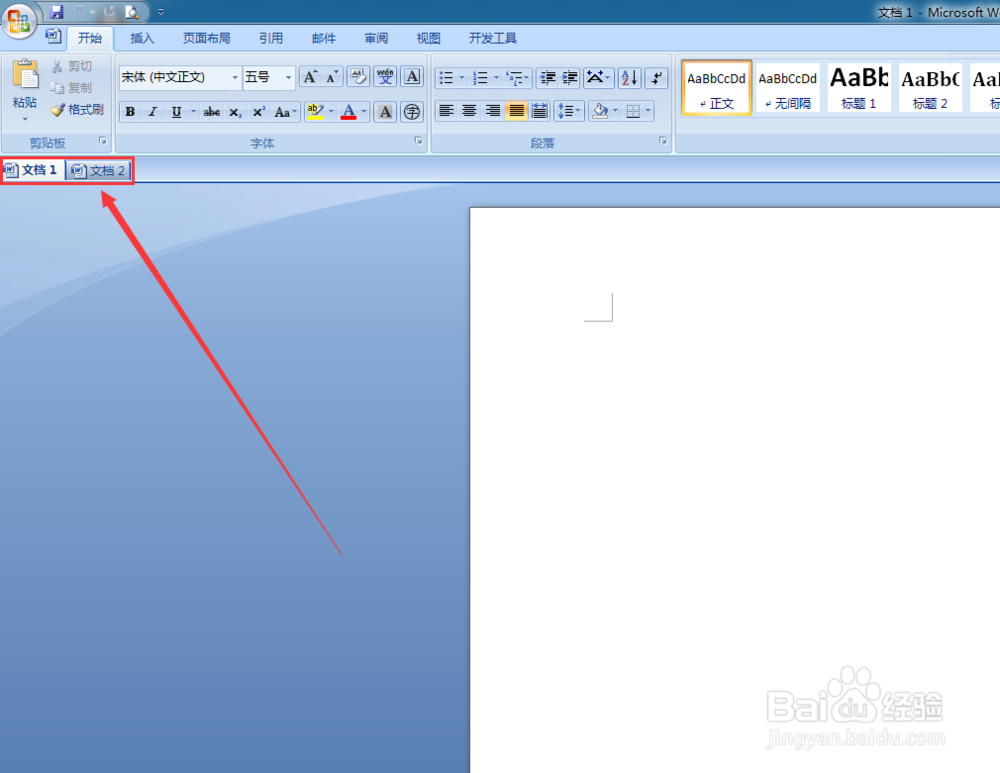
Task: Activate 格式刷 format painter
Action: click(x=78, y=110)
